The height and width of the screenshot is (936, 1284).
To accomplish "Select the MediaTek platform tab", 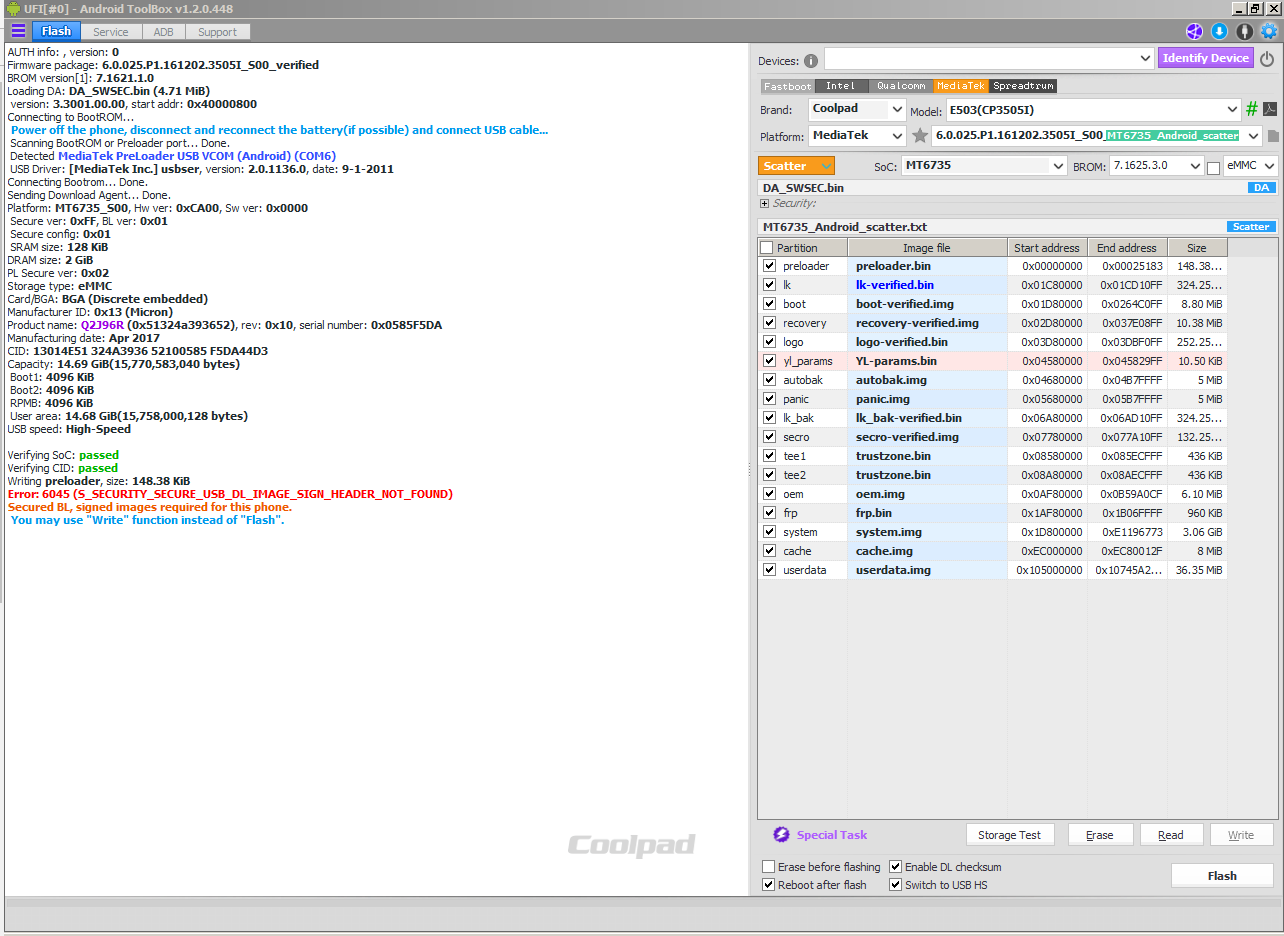I will point(961,86).
